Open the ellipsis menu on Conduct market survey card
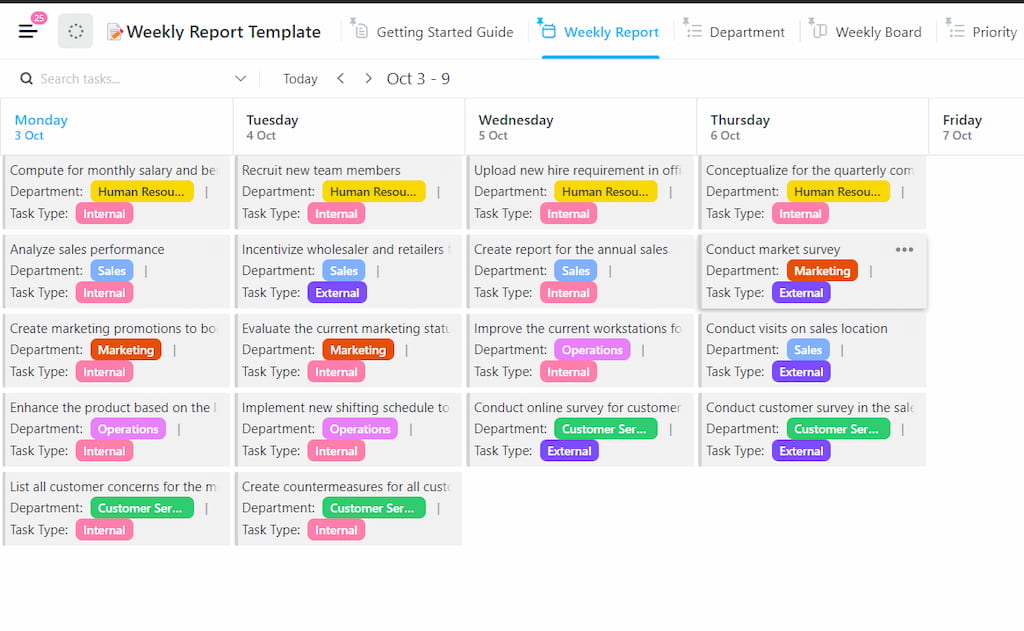 pyautogui.click(x=905, y=249)
